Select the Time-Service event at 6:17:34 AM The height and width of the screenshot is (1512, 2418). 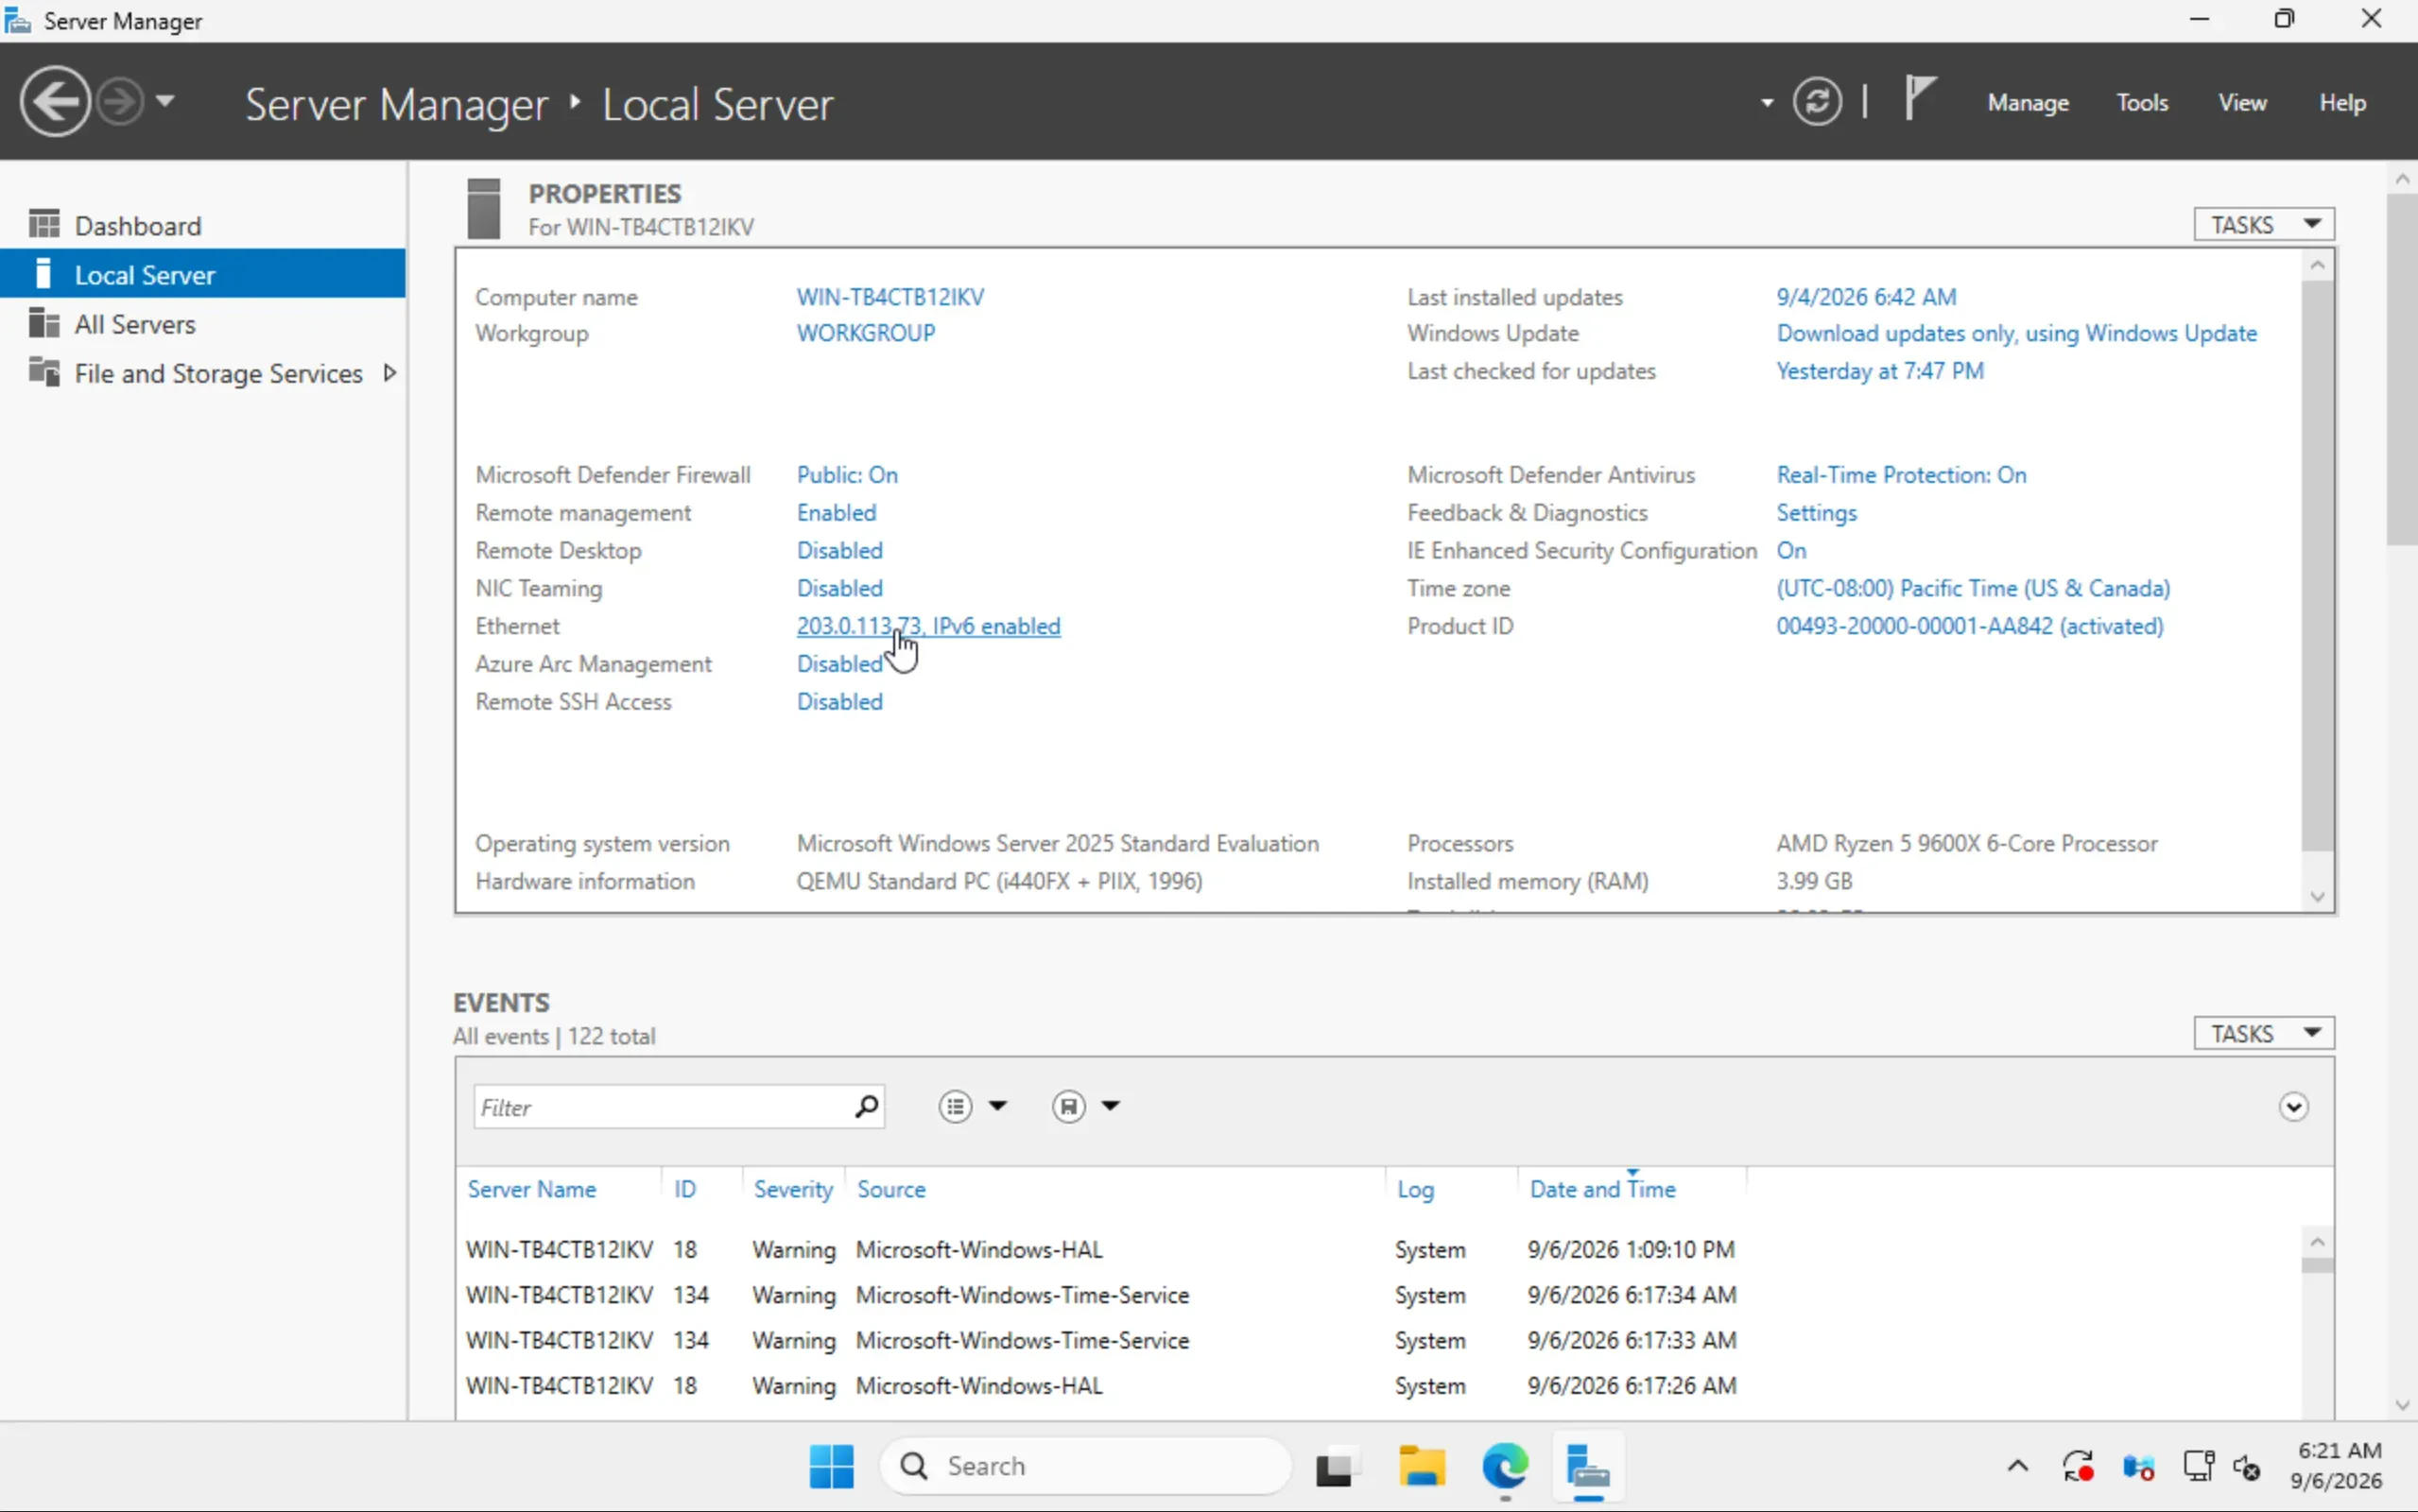(1380, 1295)
